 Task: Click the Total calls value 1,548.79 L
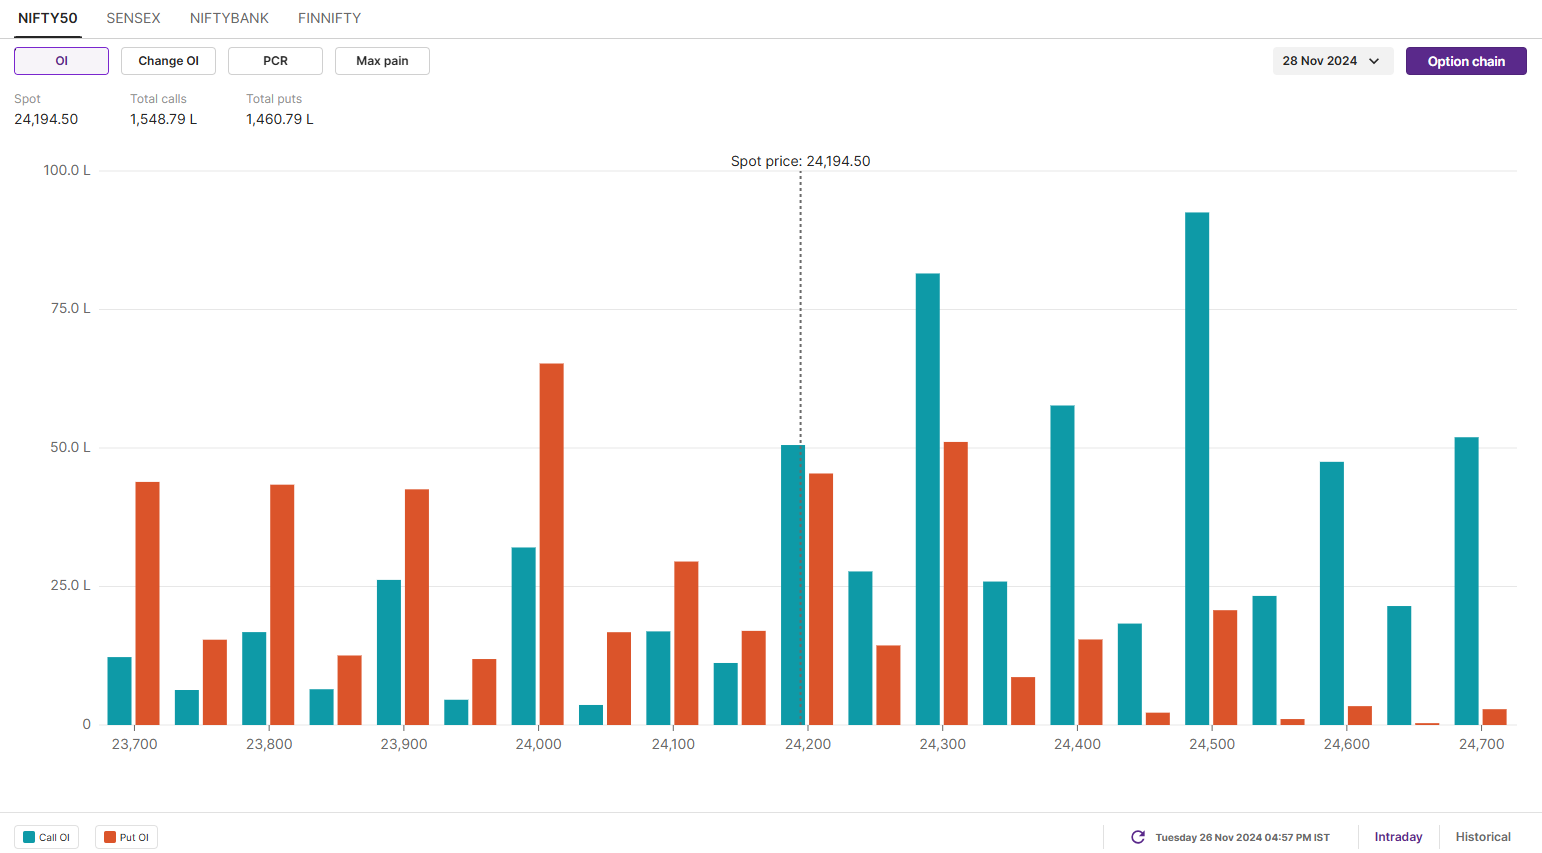point(163,119)
